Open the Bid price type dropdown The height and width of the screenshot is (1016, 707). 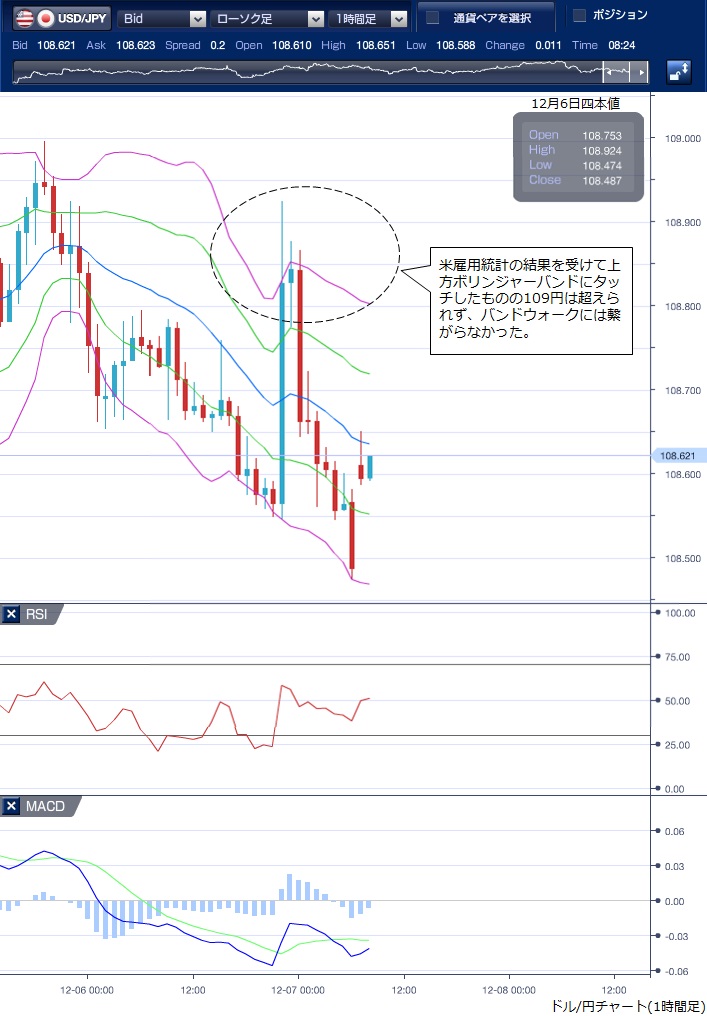(x=163, y=18)
